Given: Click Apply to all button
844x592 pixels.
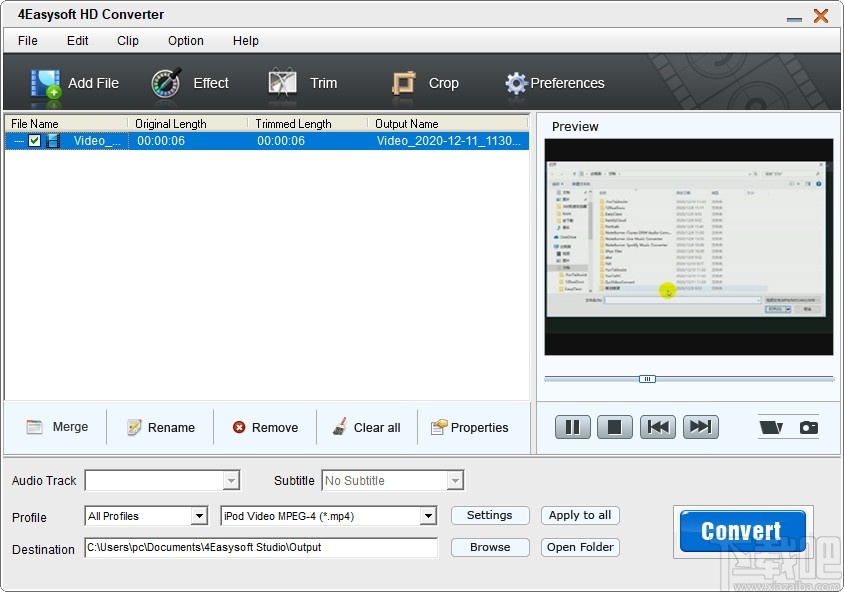Looking at the screenshot, I should coord(580,515).
